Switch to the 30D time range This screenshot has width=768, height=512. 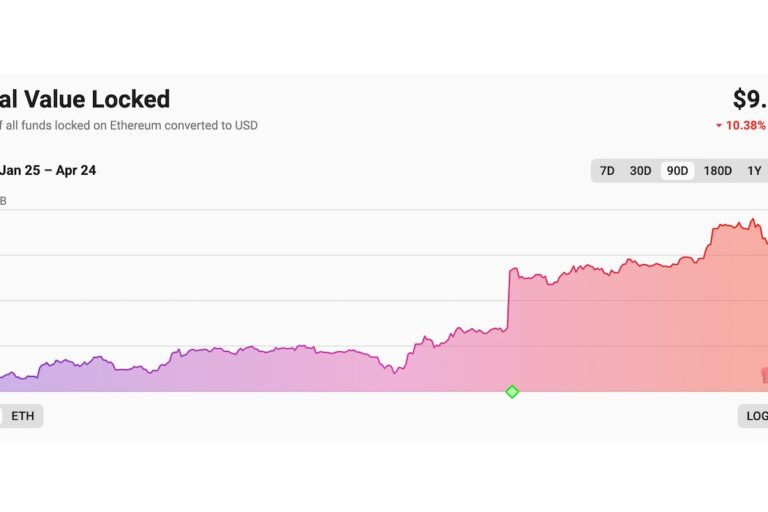click(x=640, y=171)
